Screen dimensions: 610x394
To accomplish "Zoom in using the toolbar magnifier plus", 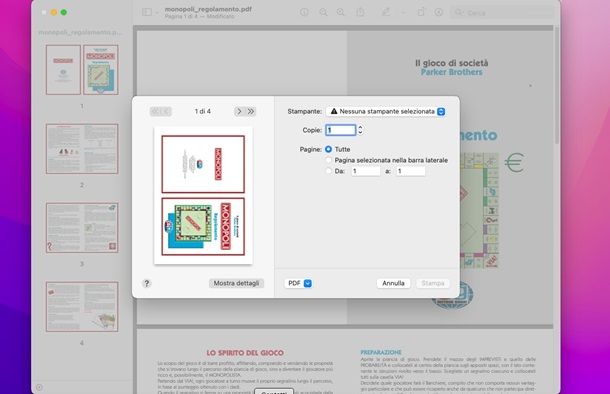I will pos(340,12).
